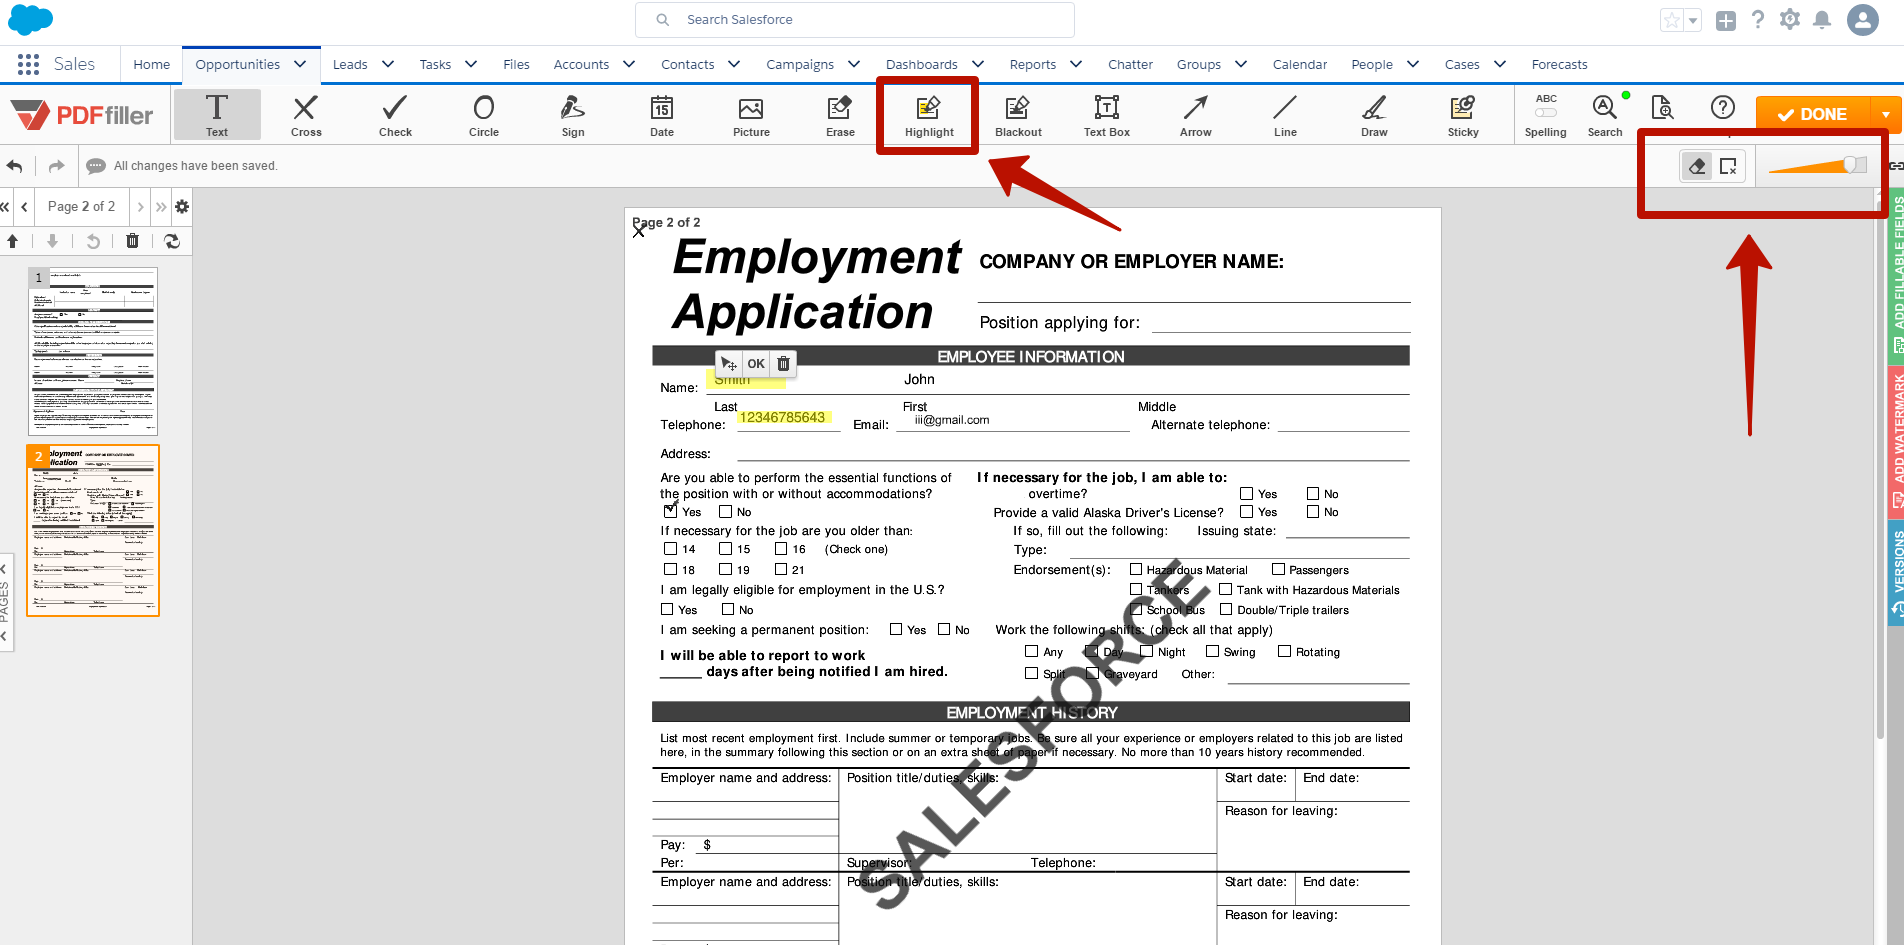Expand the Leads tab dropdown

point(388,64)
